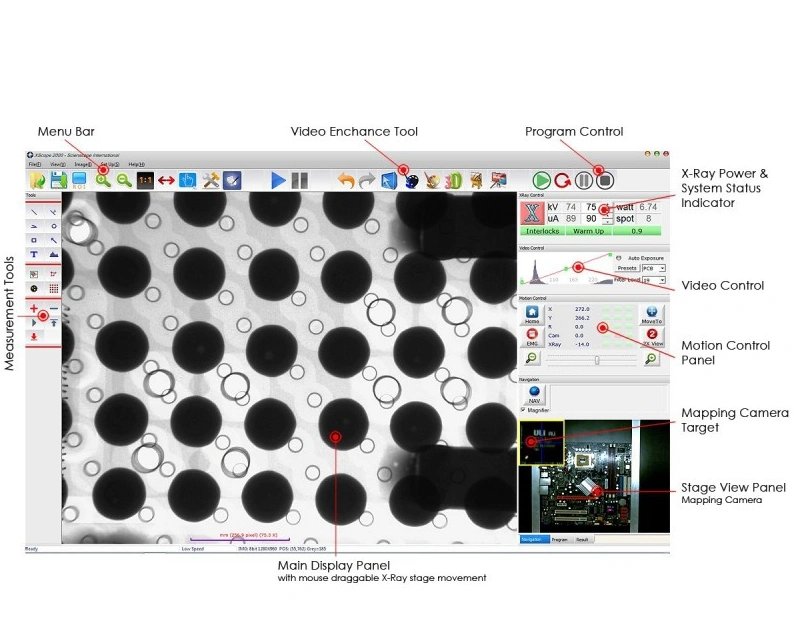Stop program with round stop button
Image resolution: width=793 pixels, height=630 pixels.
605,181
